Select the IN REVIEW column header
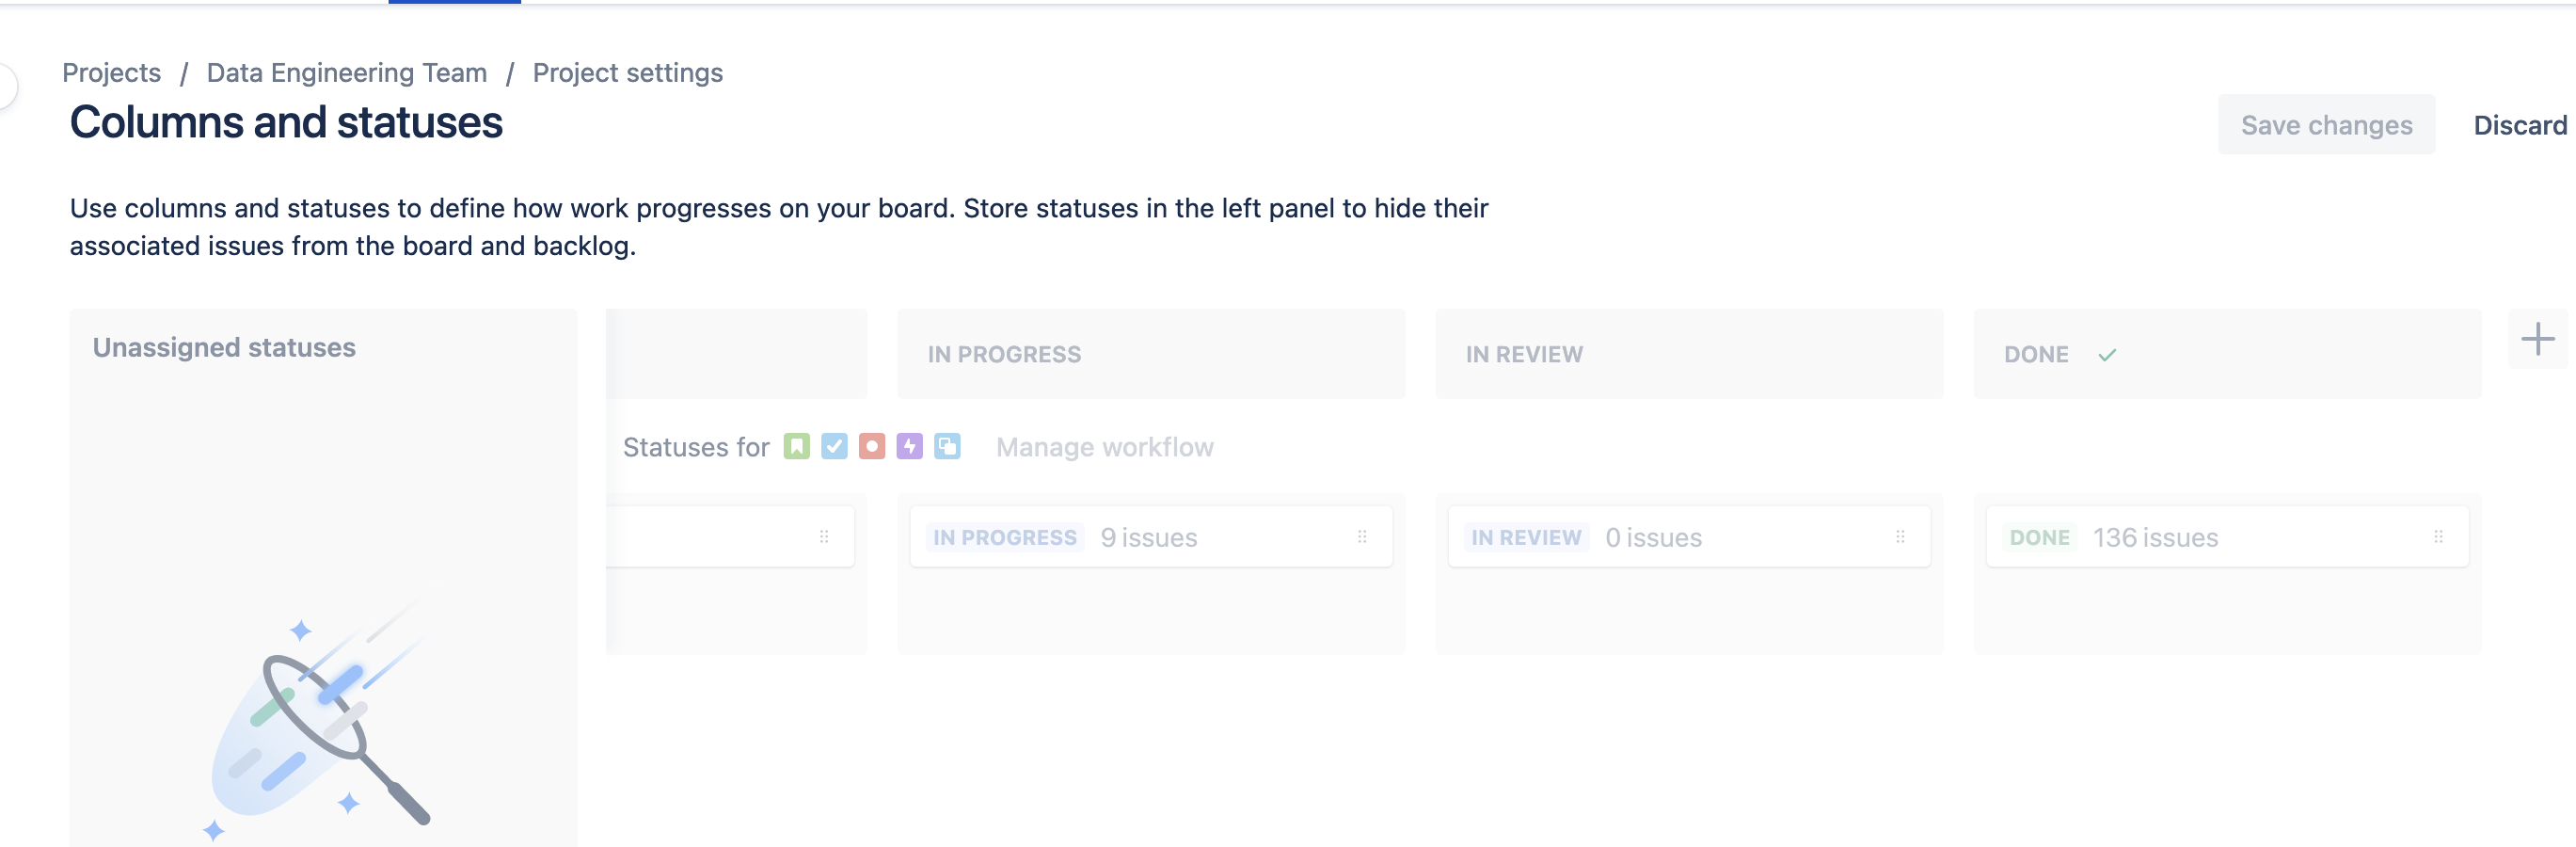The image size is (2576, 847). tap(1689, 354)
